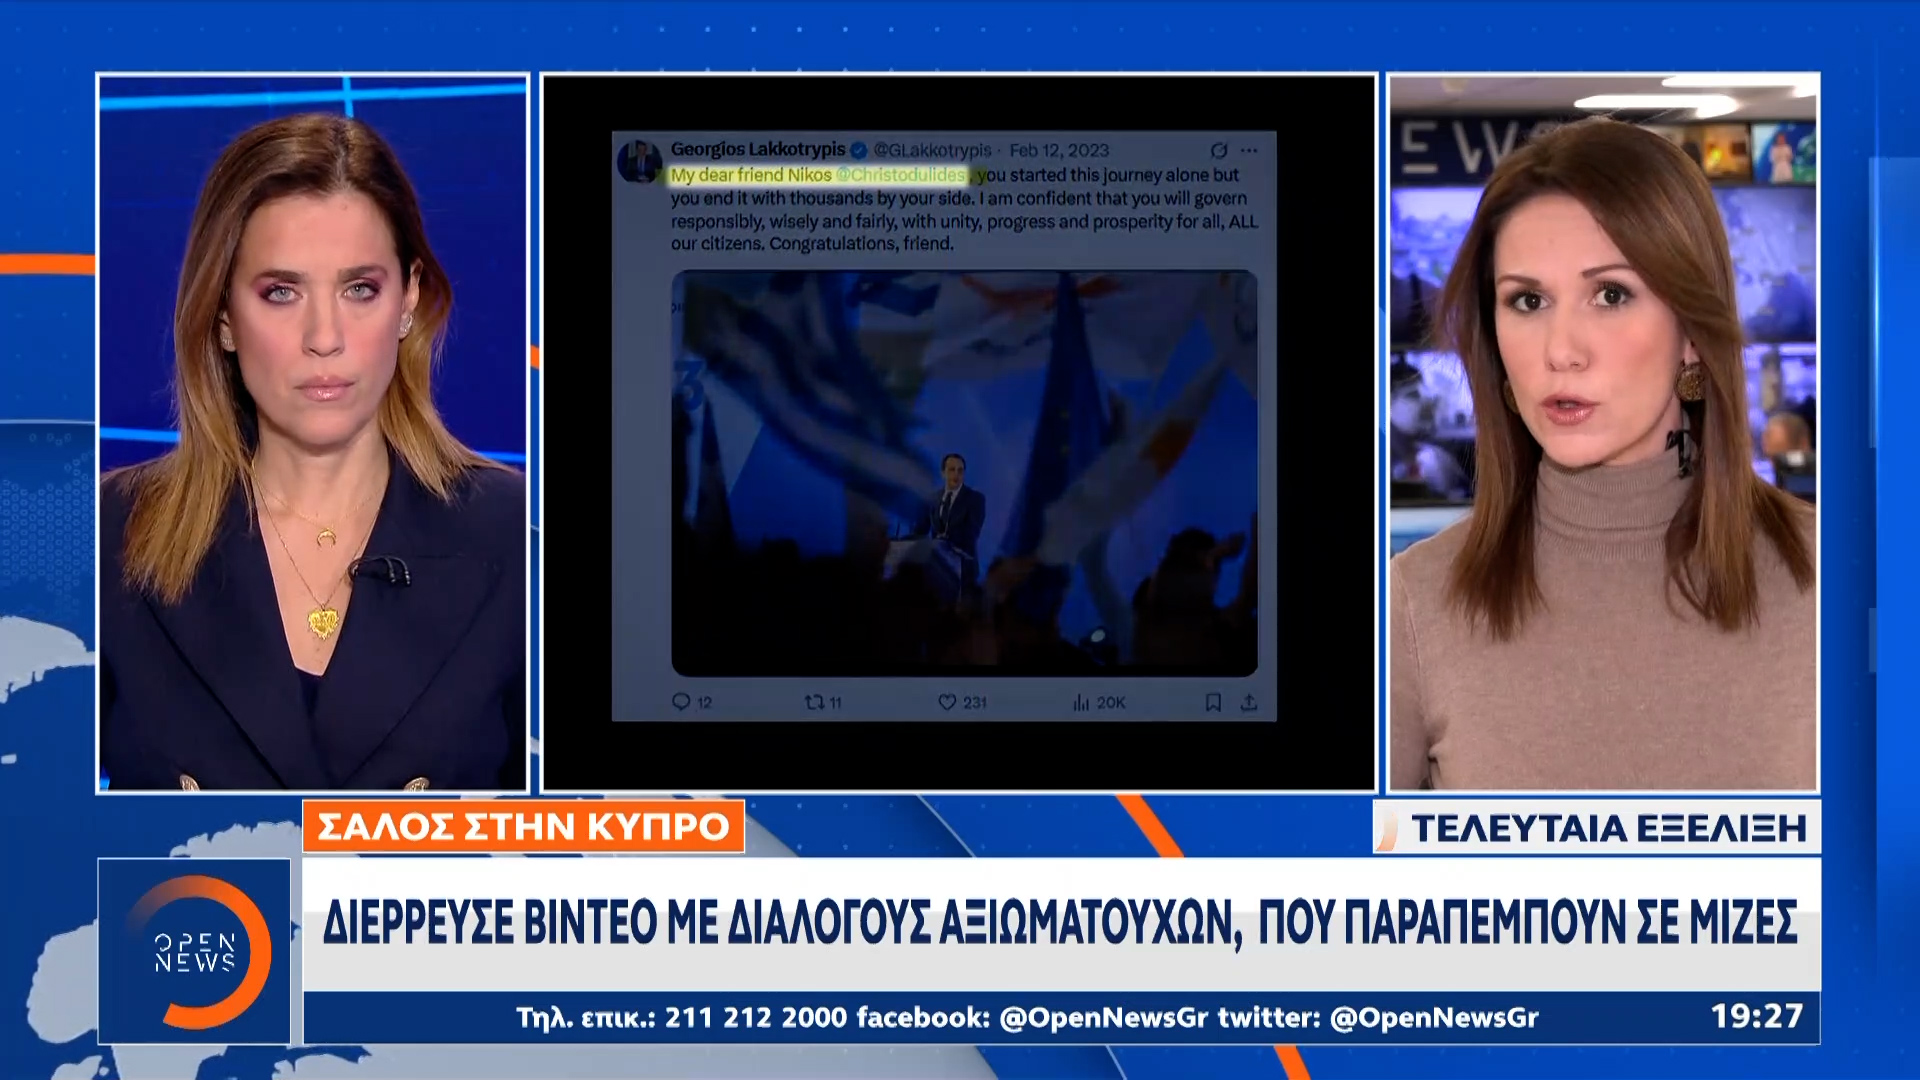Click the Grok circular icon on the tweet
Screen dimensions: 1920x1080
[x=1219, y=150]
